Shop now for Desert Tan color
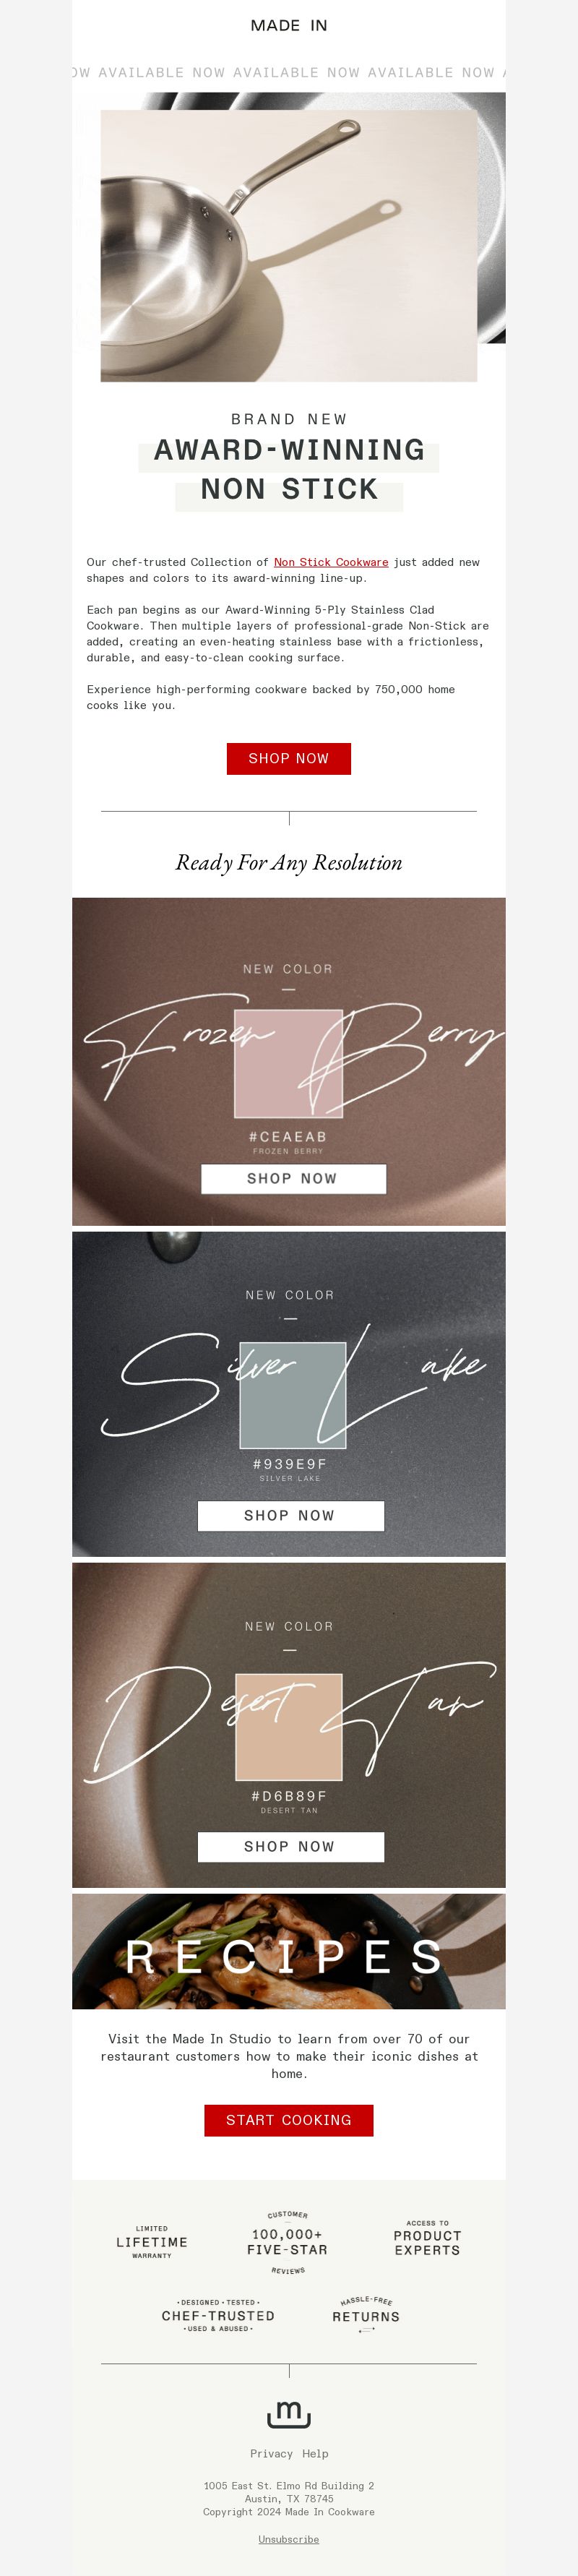 291,1847
